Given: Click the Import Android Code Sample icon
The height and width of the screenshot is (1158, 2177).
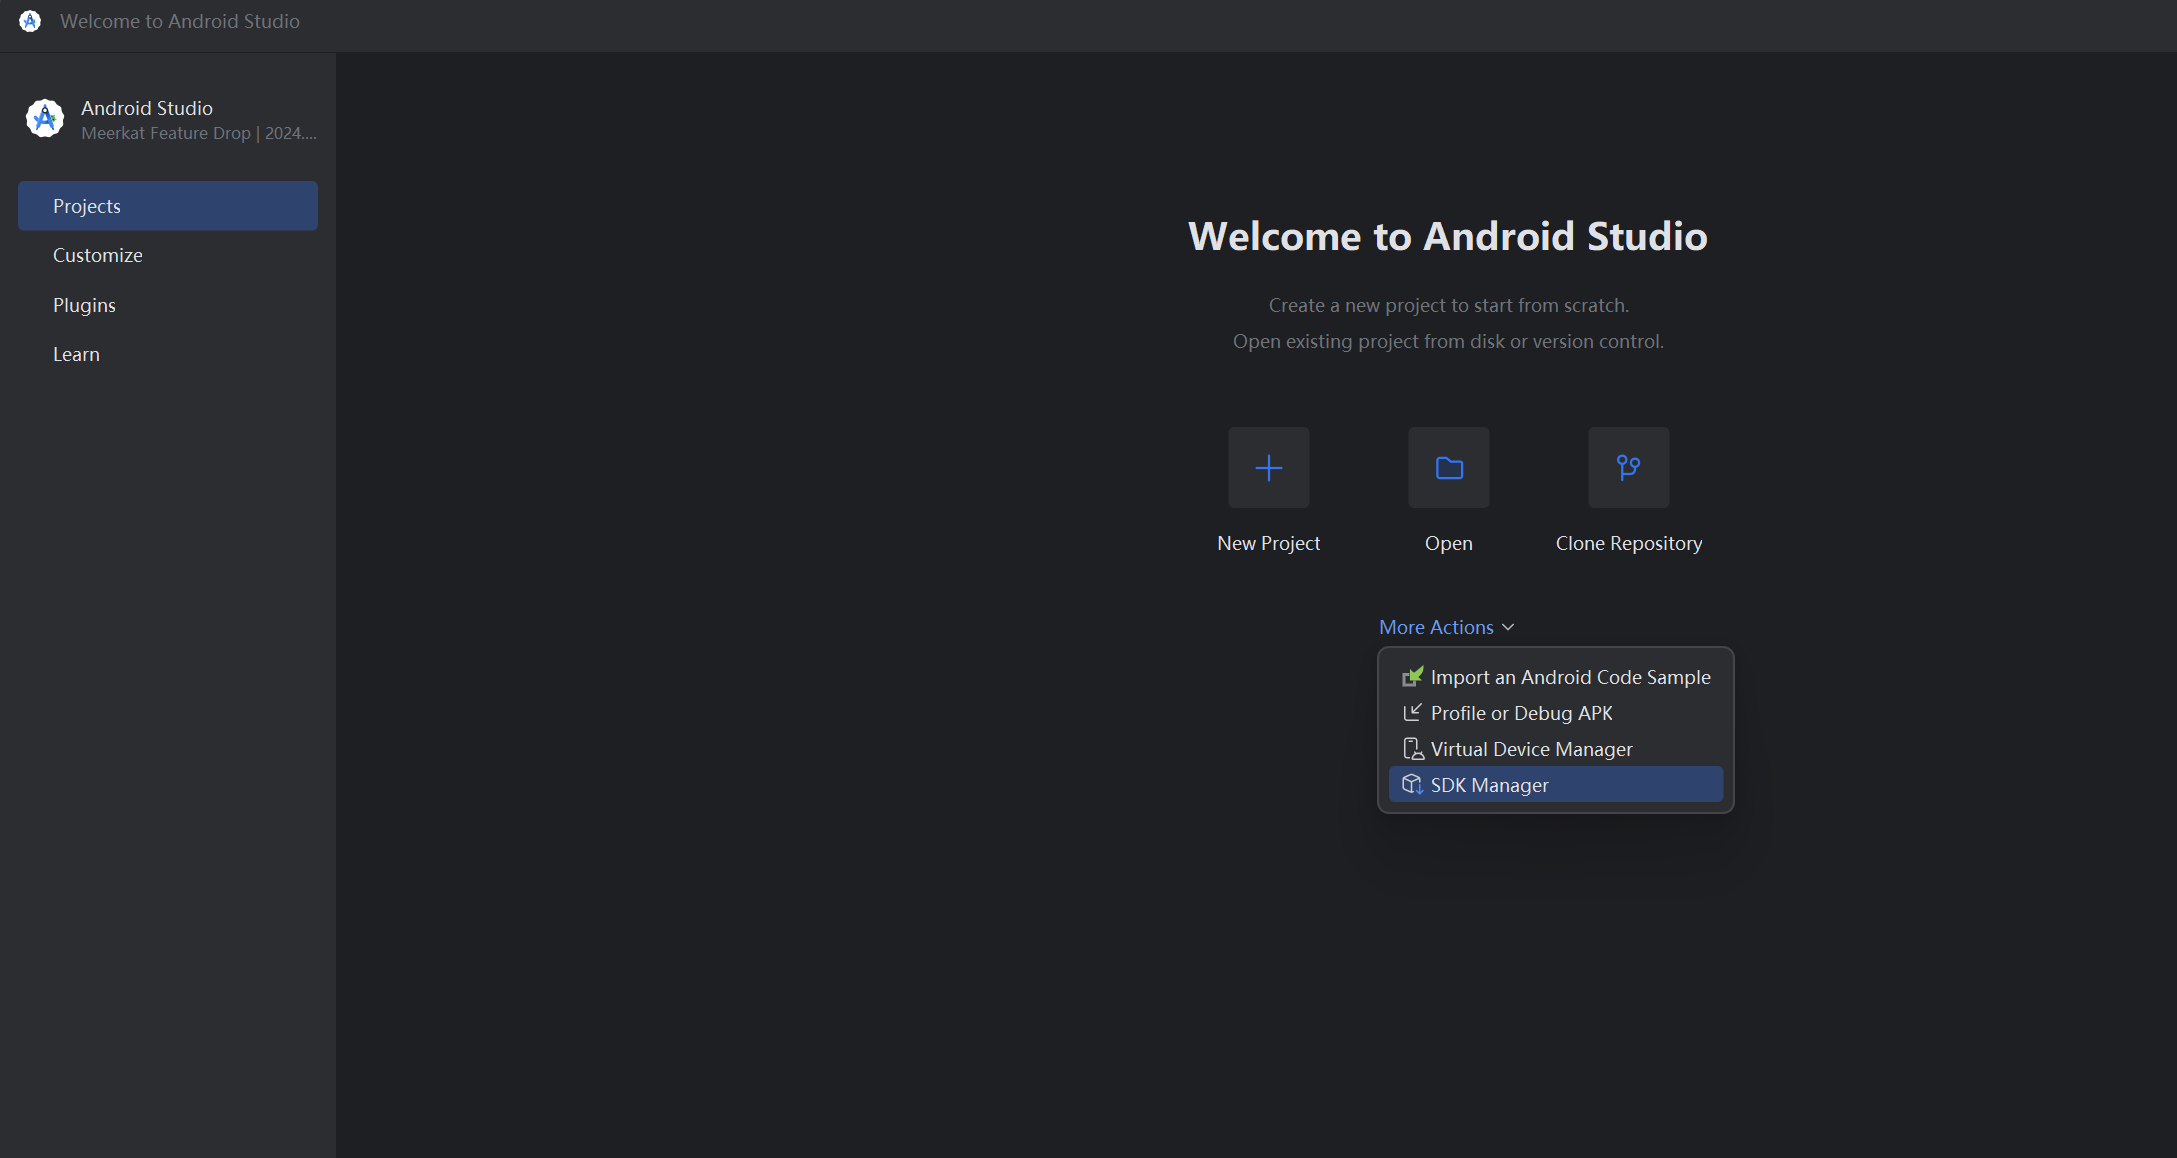Looking at the screenshot, I should click(x=1412, y=677).
